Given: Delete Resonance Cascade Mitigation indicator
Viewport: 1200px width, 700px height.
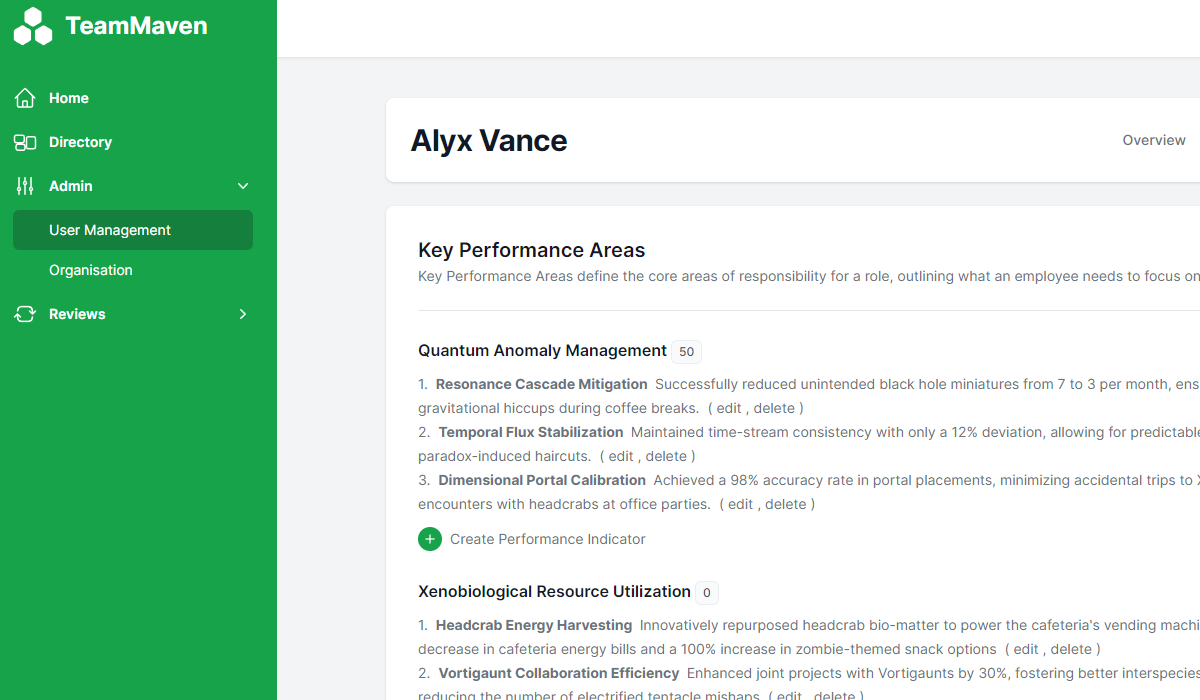Looking at the screenshot, I should [x=774, y=408].
